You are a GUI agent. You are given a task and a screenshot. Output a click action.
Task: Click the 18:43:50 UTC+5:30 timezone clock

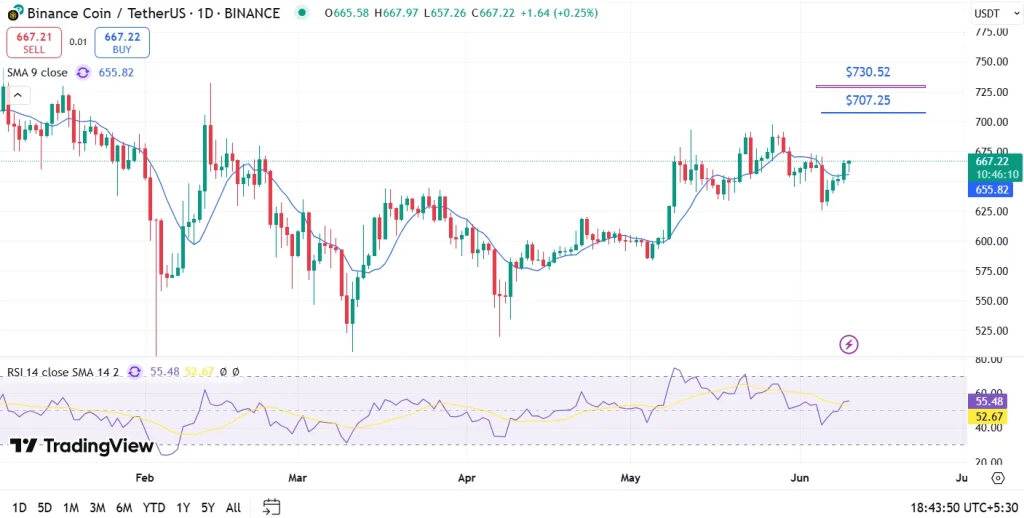(965, 508)
